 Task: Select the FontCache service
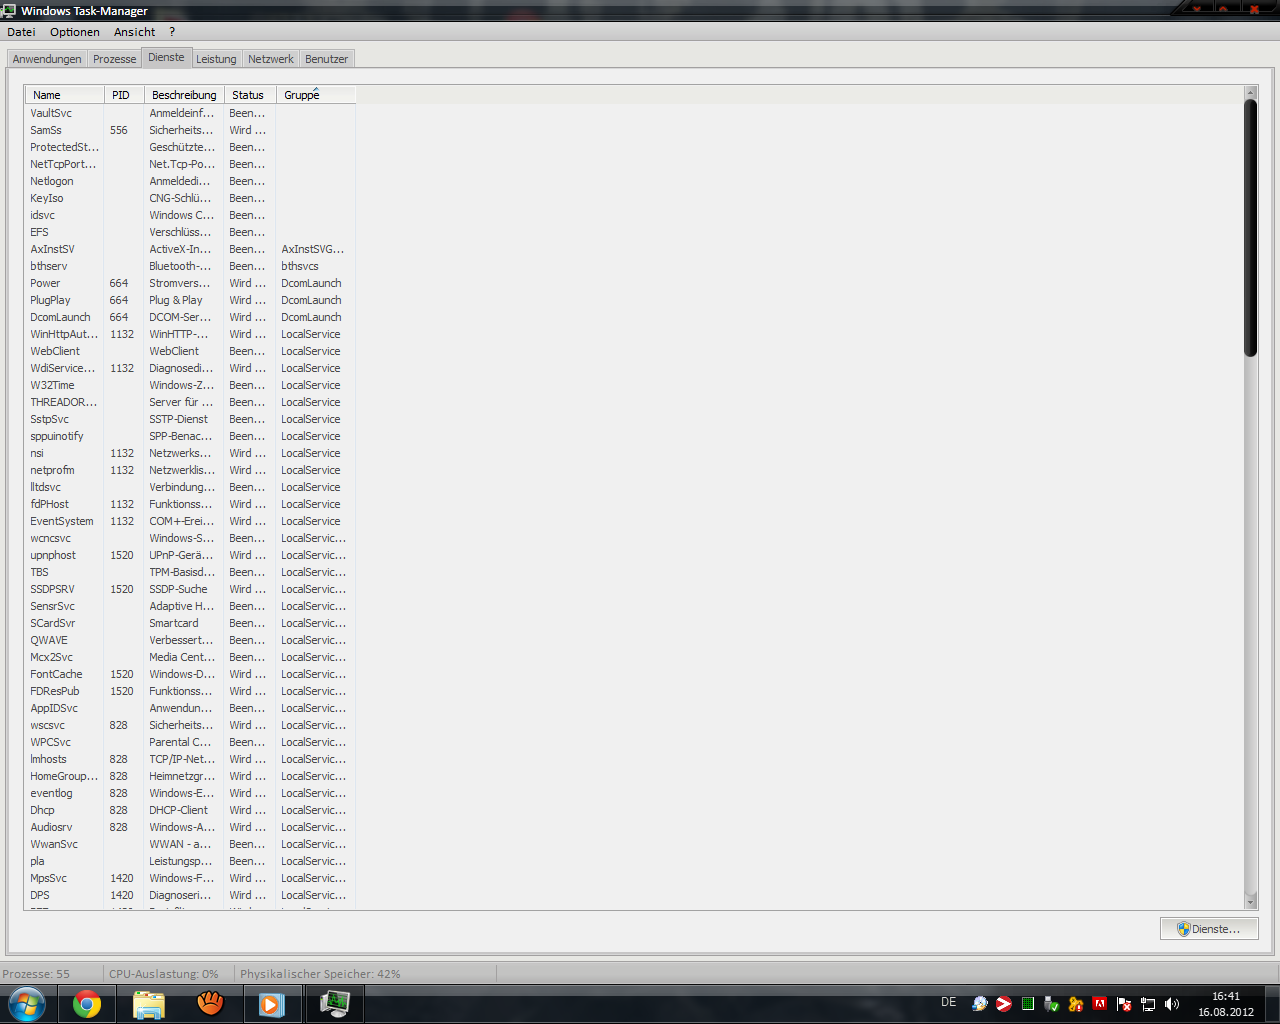click(56, 674)
